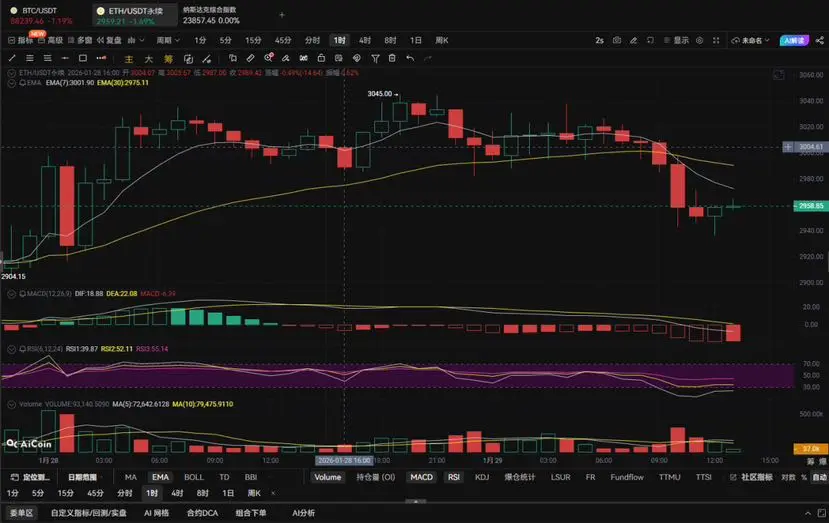Open the 未命名 cloud layout dropdown
The image size is (829, 523).
pyautogui.click(x=751, y=40)
